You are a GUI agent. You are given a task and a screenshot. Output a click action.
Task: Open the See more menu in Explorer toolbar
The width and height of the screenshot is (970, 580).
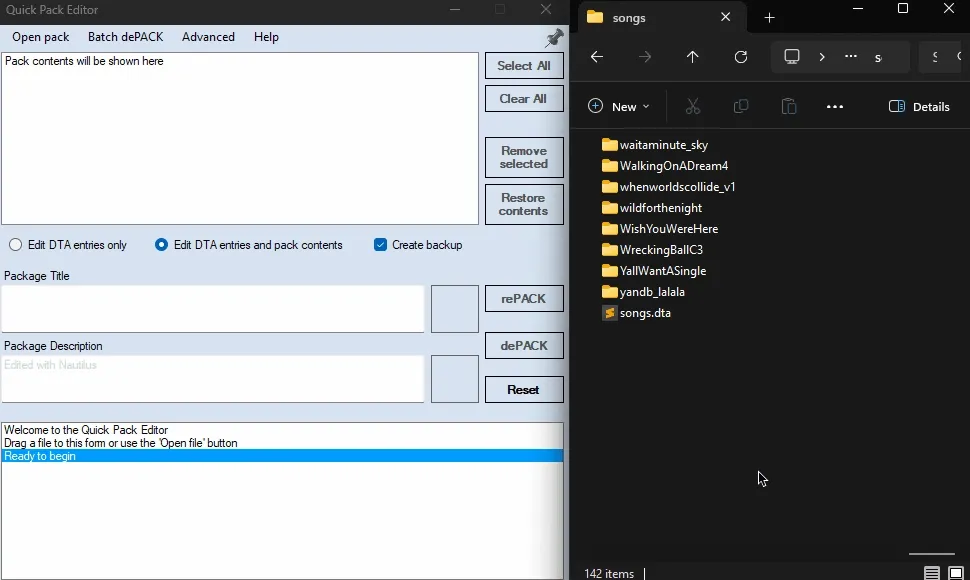click(835, 106)
